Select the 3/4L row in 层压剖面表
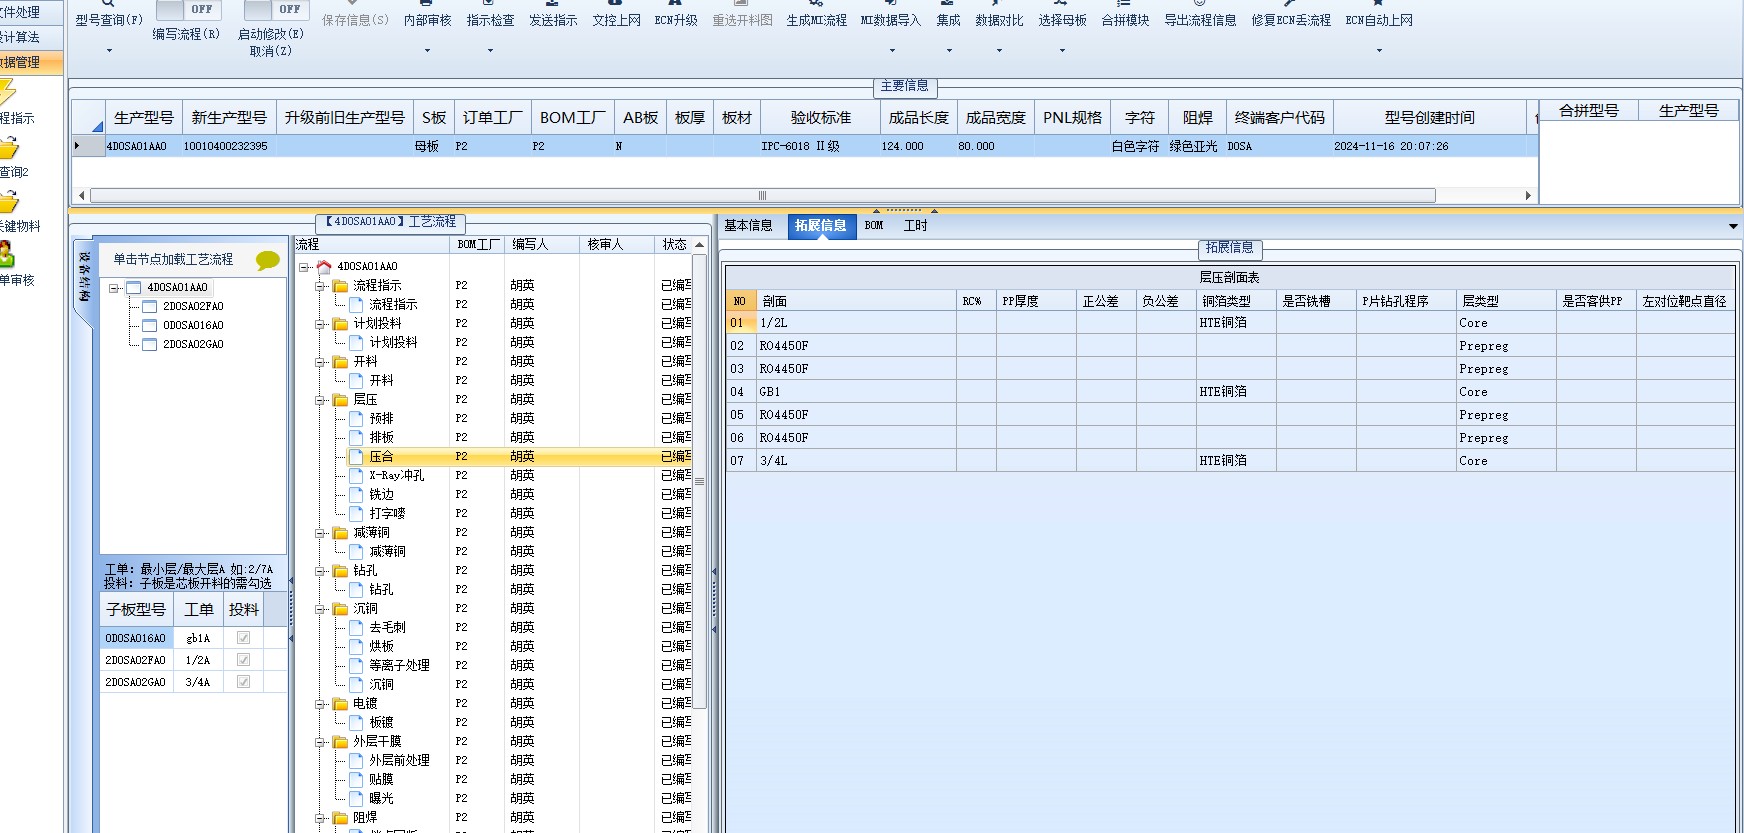1744x833 pixels. click(x=1230, y=461)
